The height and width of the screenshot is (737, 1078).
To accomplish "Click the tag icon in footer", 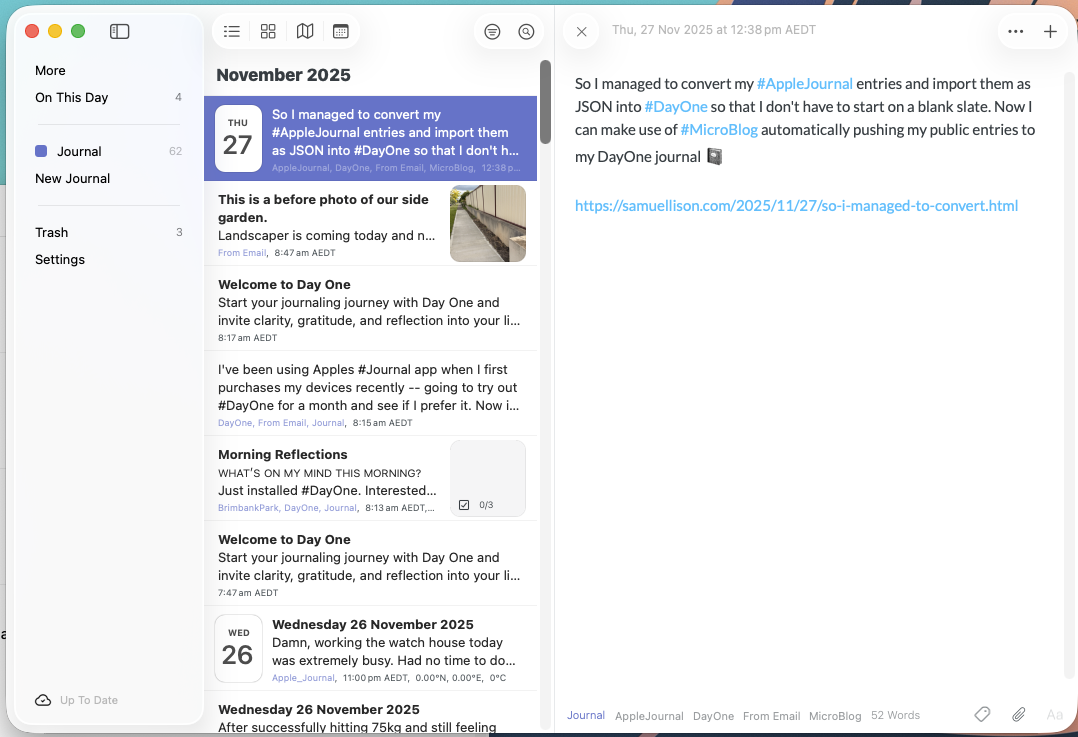I will coord(982,714).
